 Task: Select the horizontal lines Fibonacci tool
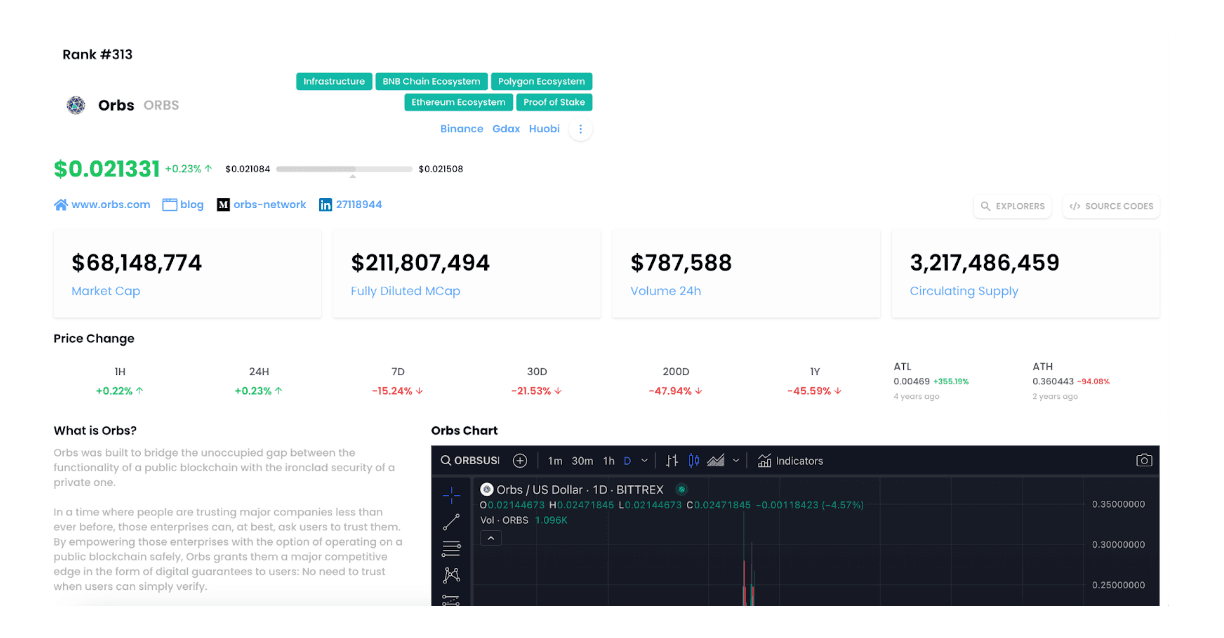click(451, 548)
